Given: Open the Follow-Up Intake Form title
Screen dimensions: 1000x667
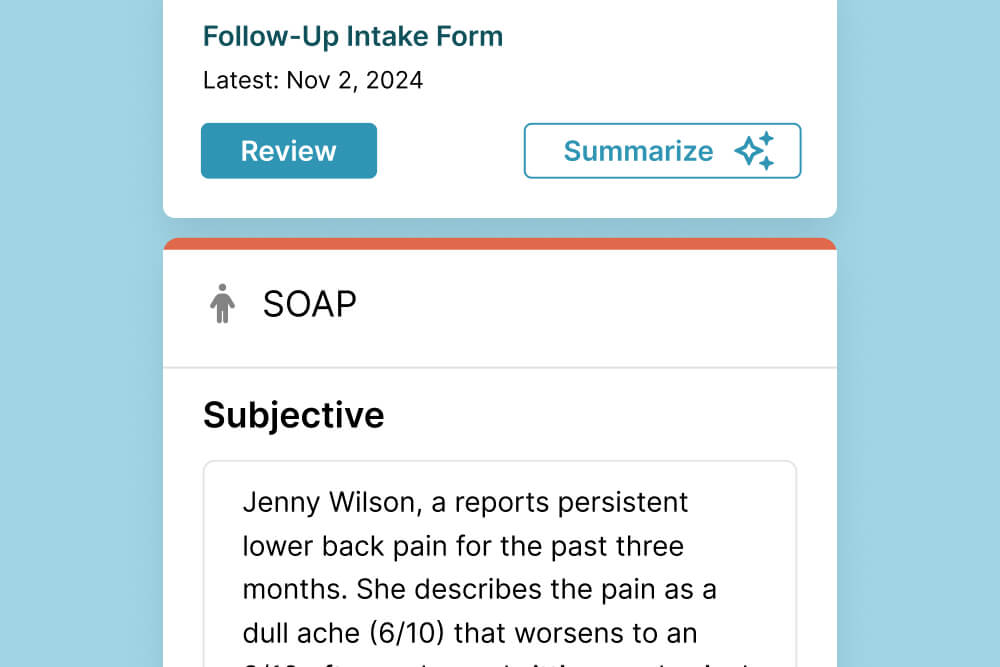Looking at the screenshot, I should click(353, 36).
